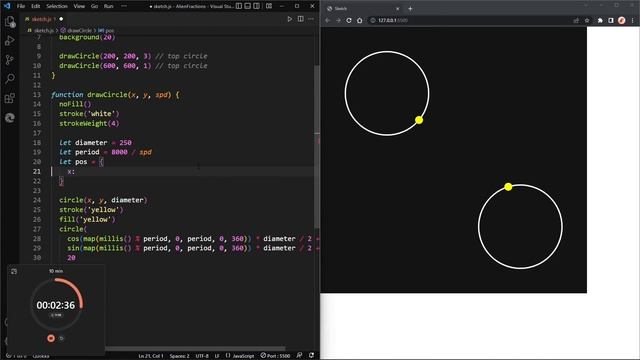Click Spaces: 2 indentation setting
The image size is (640, 360).
click(x=179, y=356)
